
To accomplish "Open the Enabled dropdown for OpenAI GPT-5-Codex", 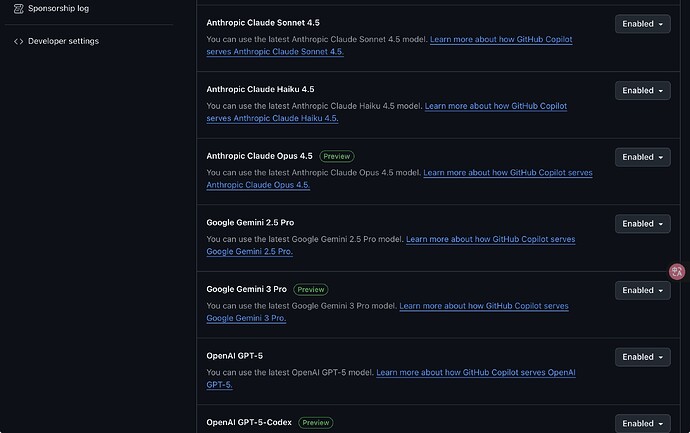I will click(642, 423).
